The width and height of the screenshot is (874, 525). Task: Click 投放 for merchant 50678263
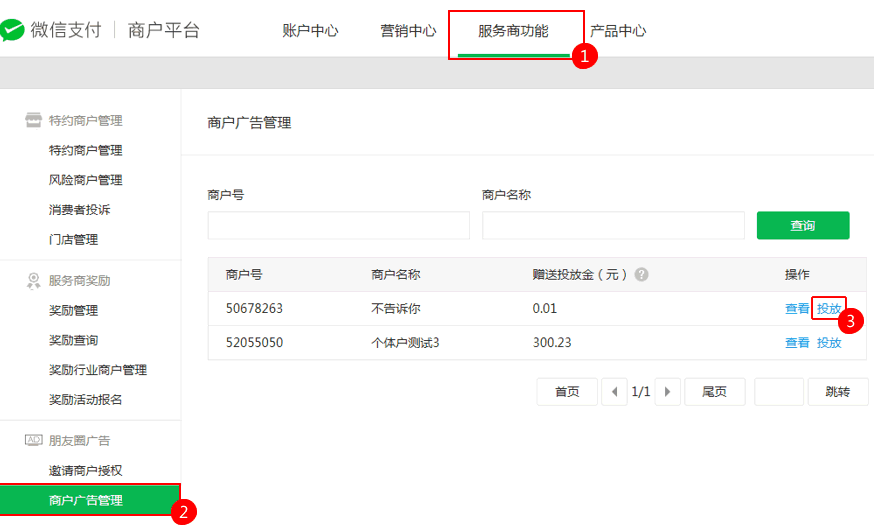point(829,308)
